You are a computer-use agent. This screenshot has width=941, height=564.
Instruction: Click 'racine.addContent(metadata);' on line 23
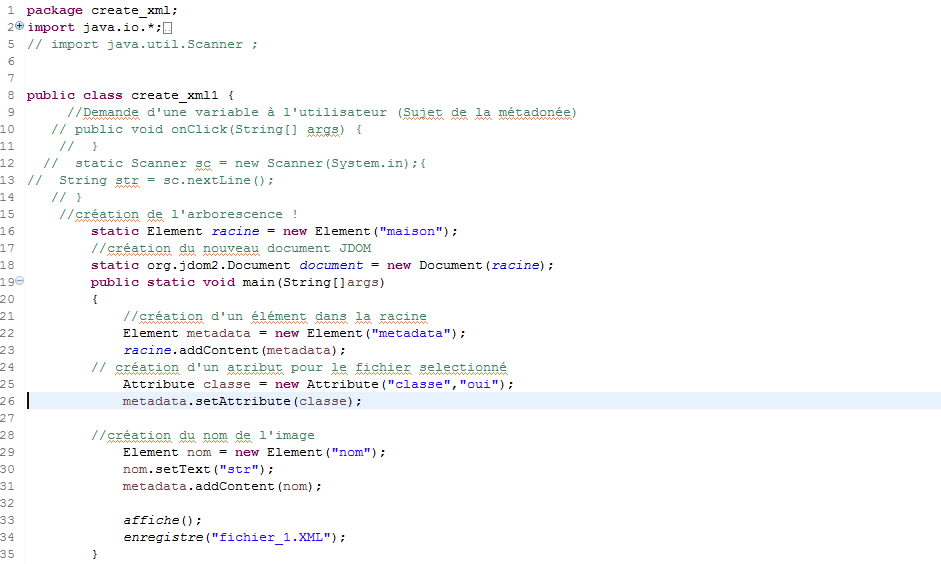coord(235,350)
